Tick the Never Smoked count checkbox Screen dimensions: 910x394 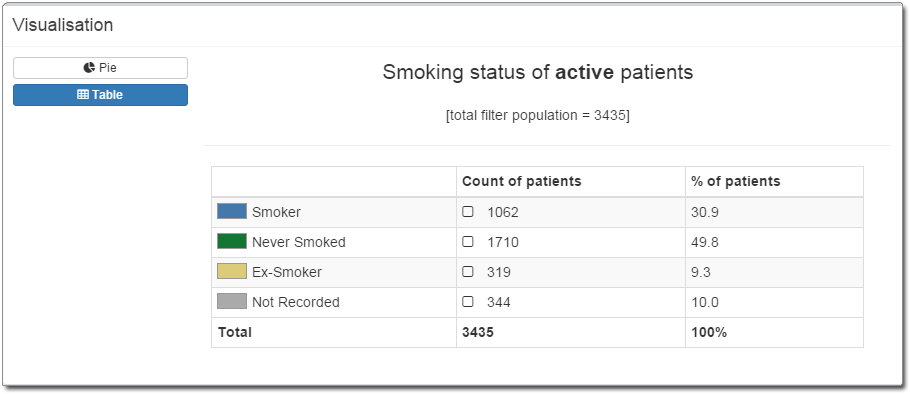coord(468,242)
